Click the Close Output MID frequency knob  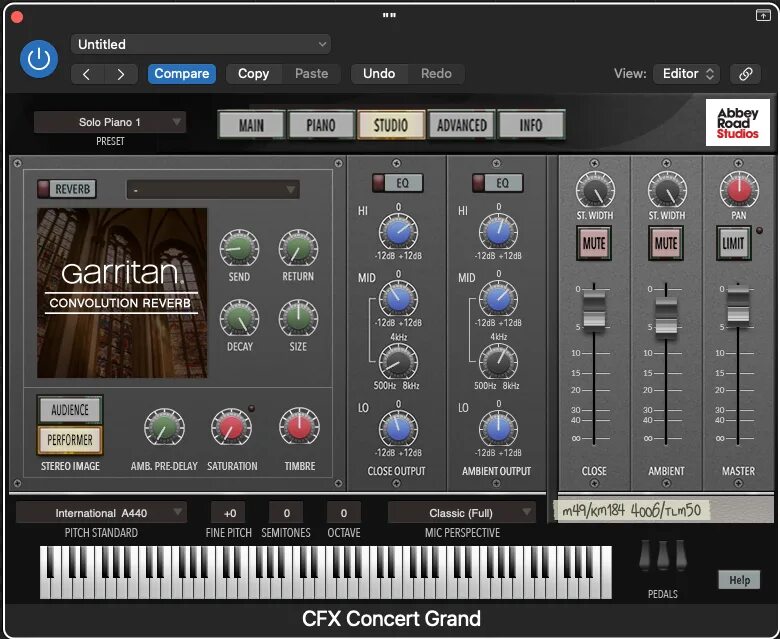click(x=398, y=363)
